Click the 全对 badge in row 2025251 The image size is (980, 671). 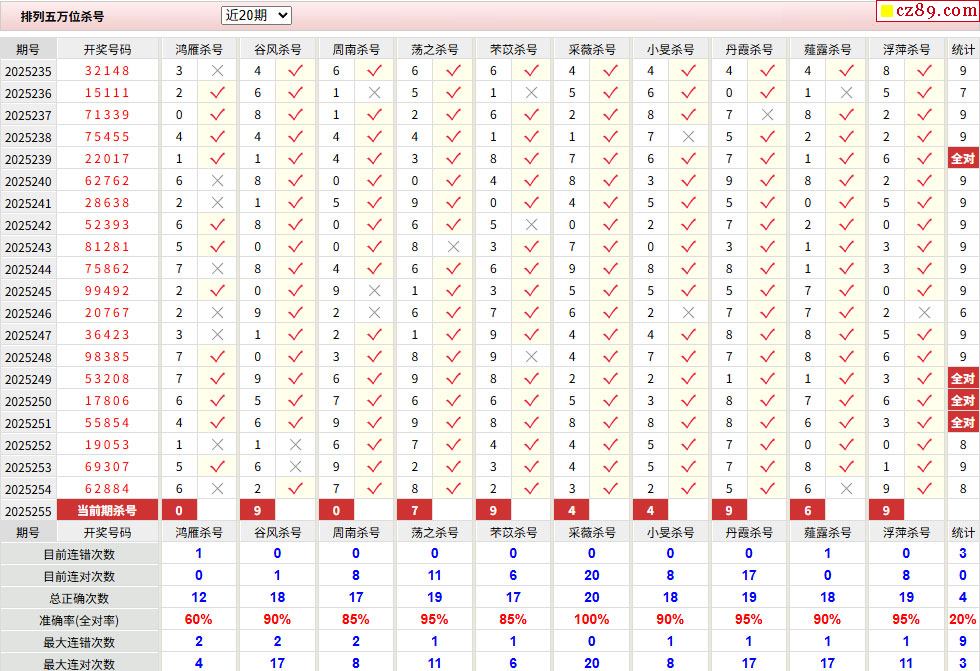point(962,422)
